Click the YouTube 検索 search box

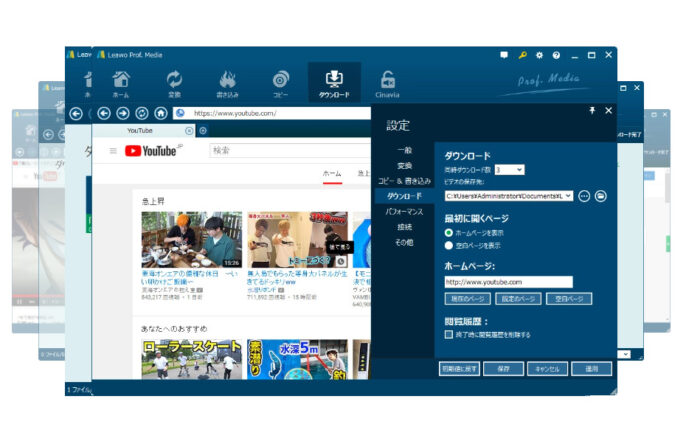tap(290, 151)
